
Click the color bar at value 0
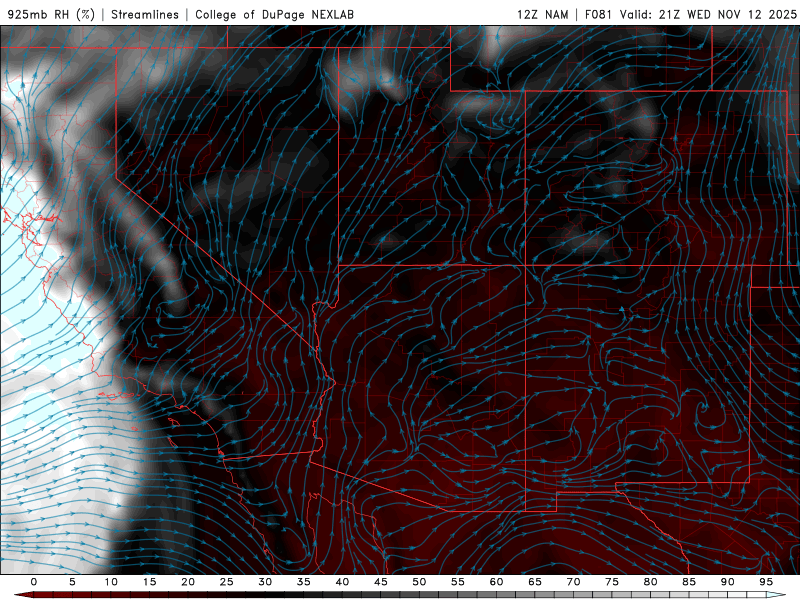[34, 595]
